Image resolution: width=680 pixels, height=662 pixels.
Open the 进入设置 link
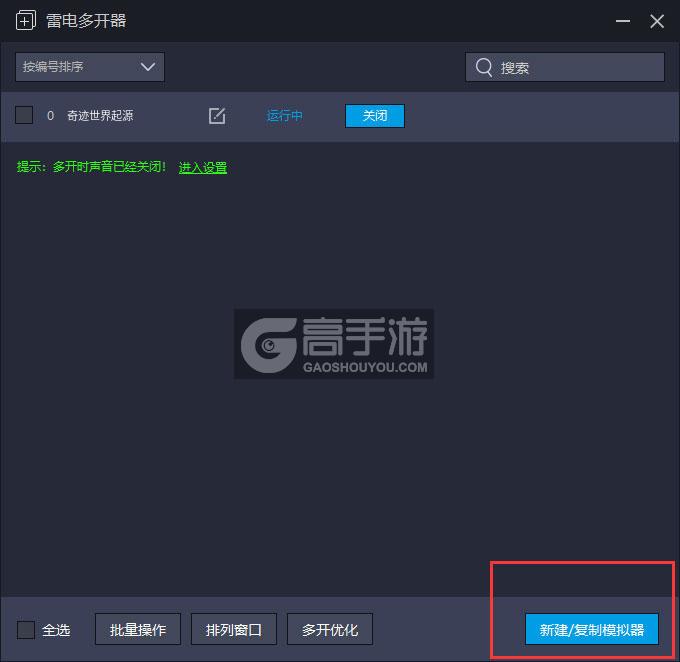tap(203, 167)
